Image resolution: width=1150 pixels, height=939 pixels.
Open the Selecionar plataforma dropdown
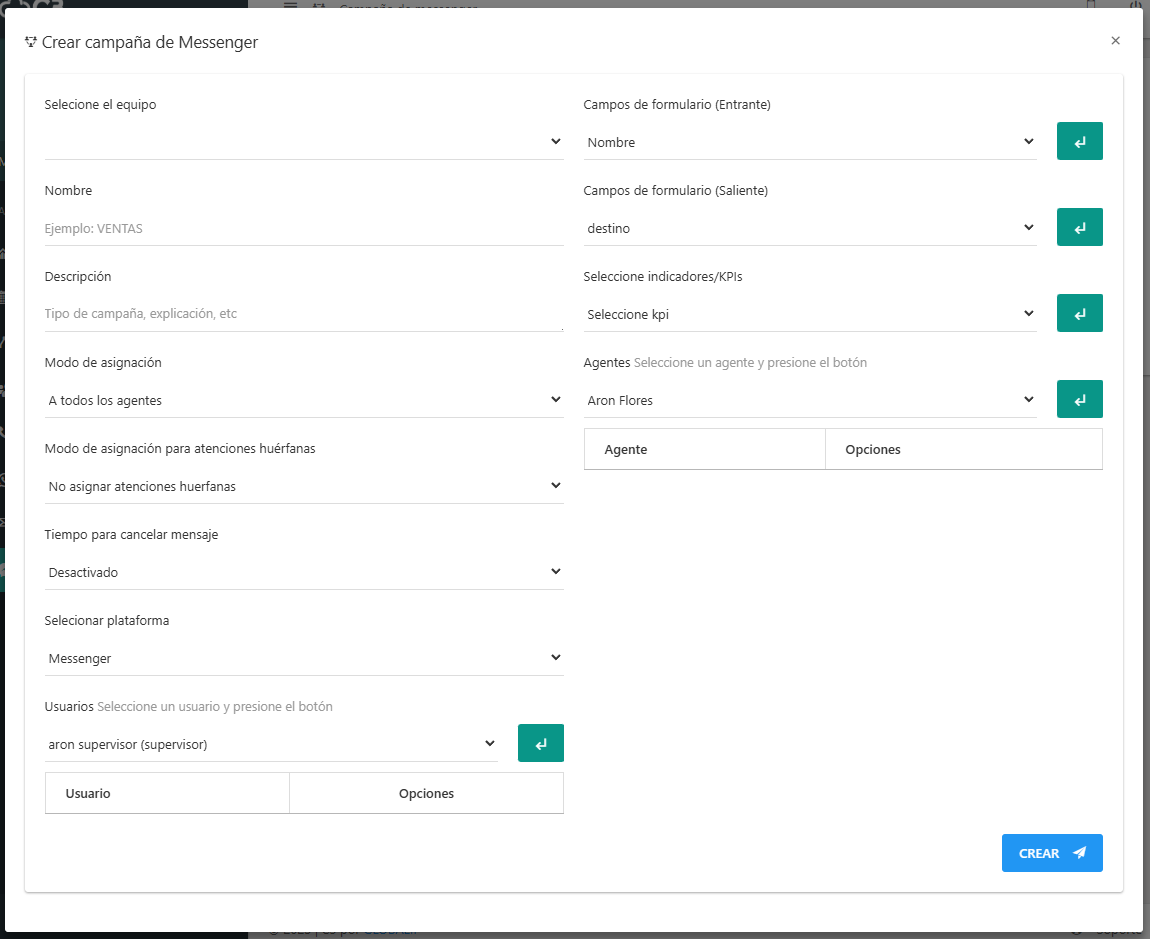304,658
